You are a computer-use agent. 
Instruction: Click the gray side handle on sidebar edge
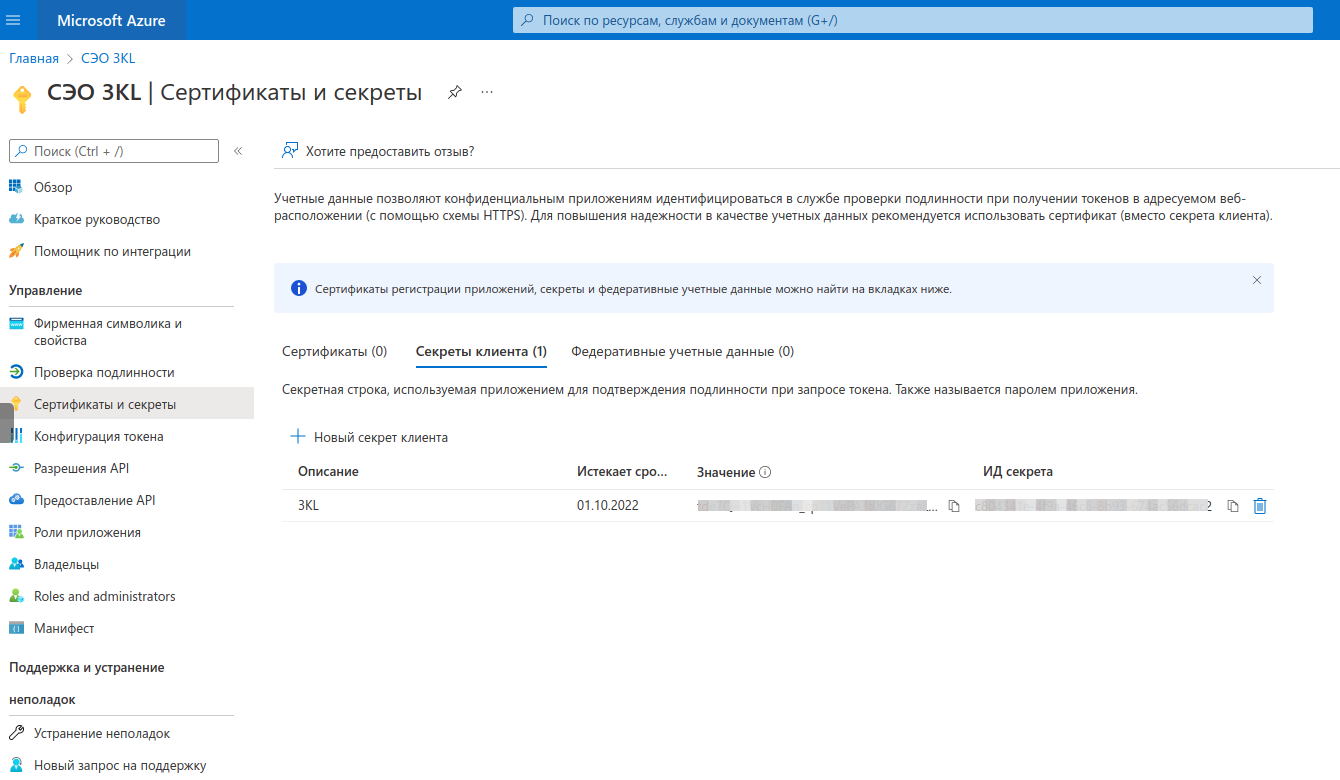(6, 423)
